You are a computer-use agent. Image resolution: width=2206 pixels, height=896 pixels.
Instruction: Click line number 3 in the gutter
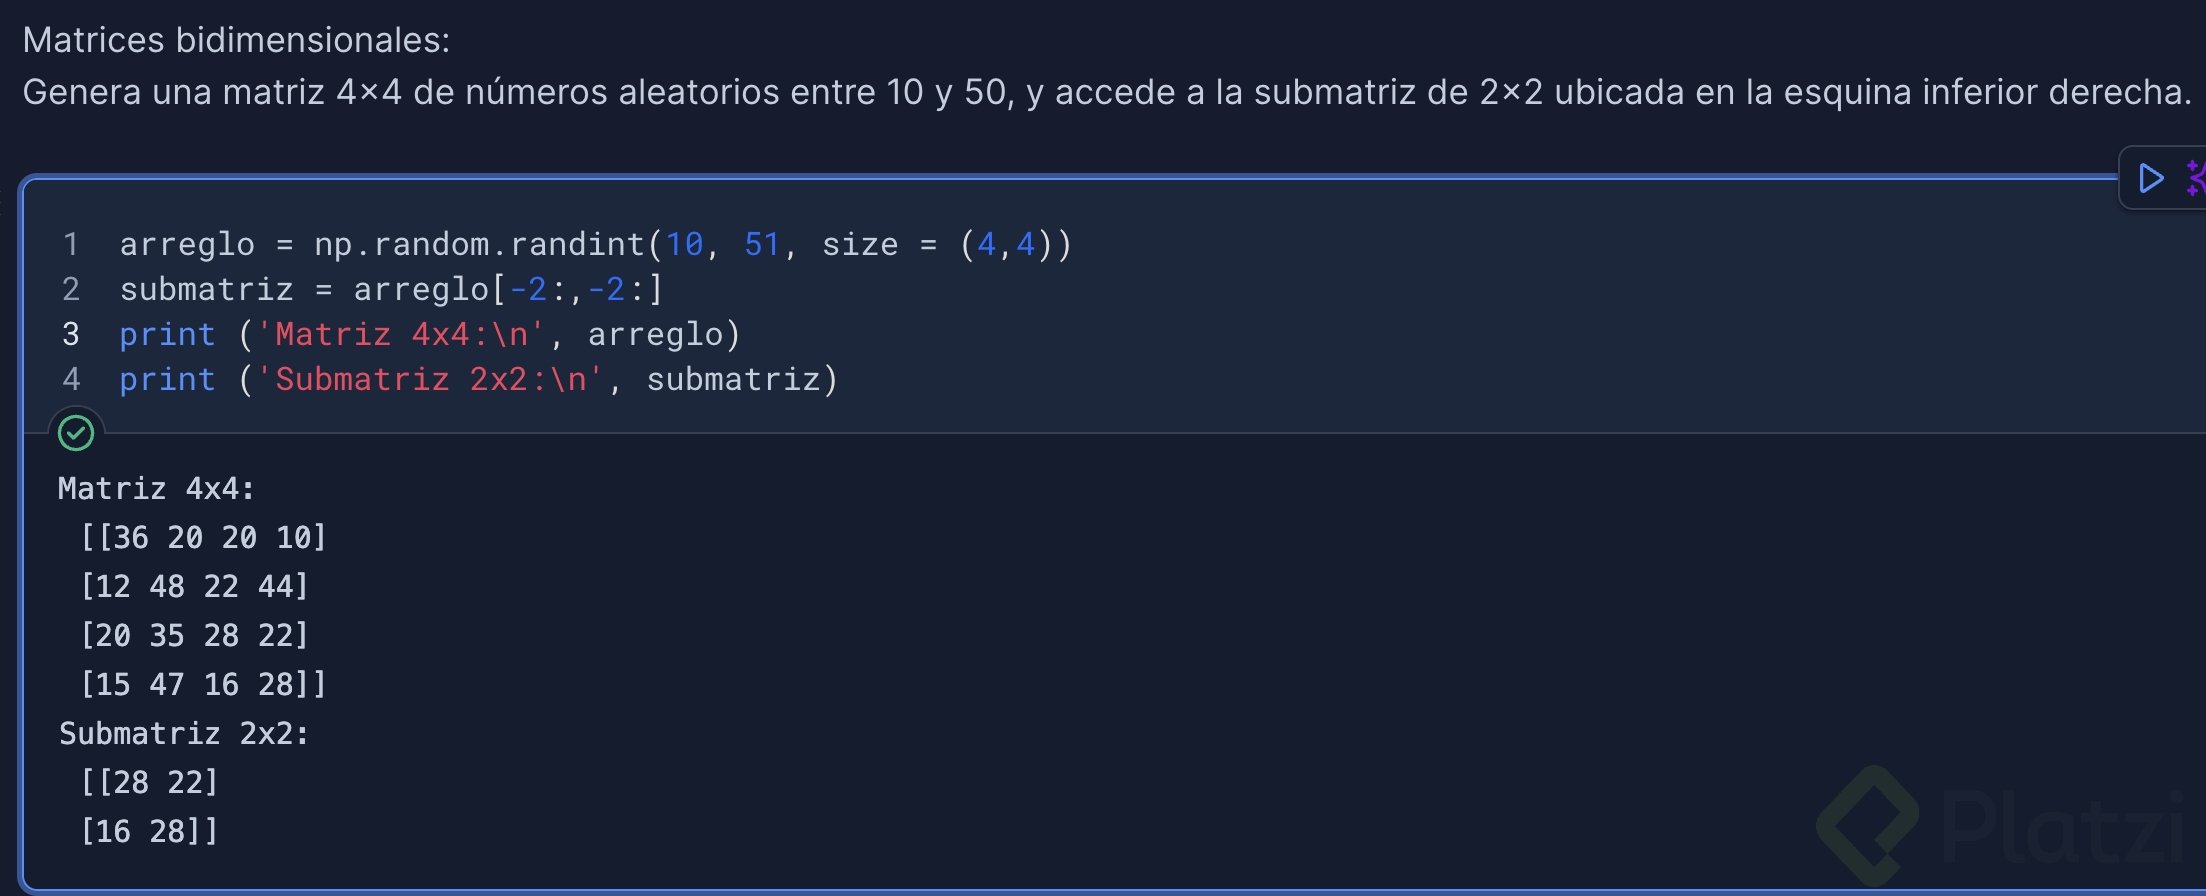(x=71, y=334)
